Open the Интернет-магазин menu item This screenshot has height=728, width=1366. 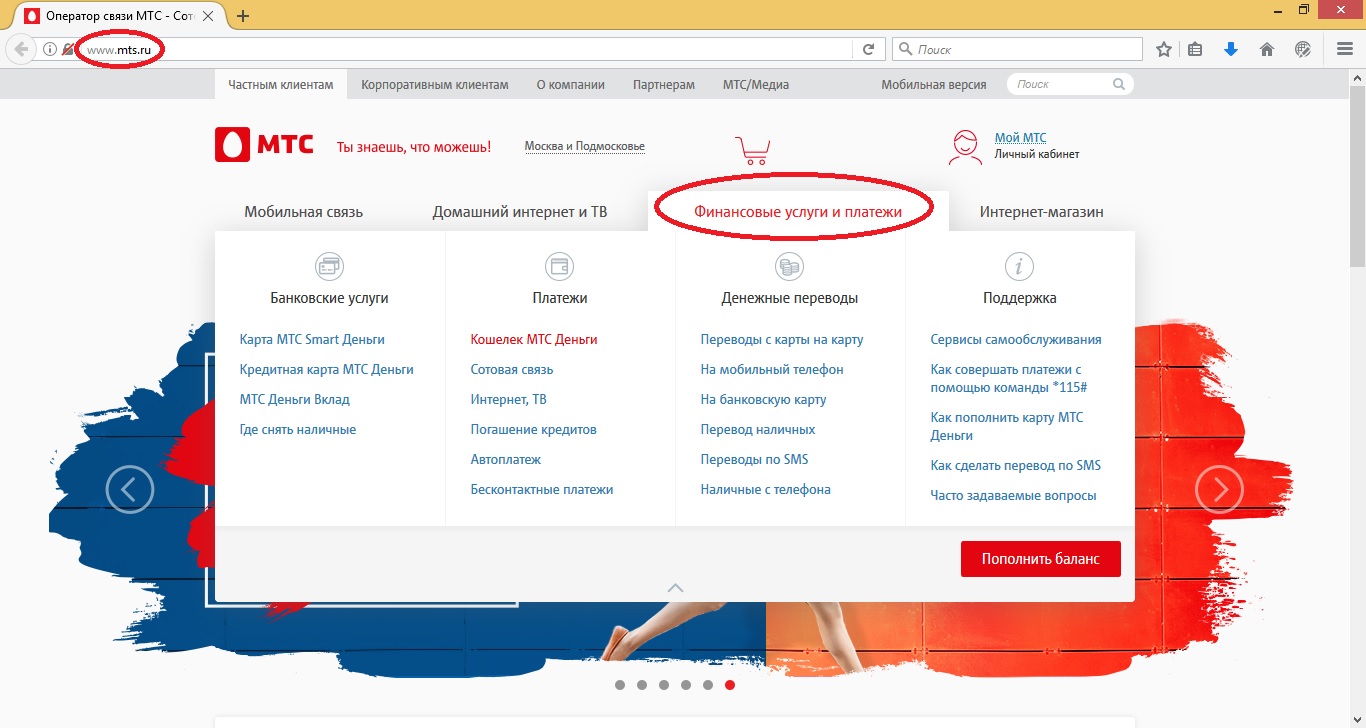pyautogui.click(x=1041, y=212)
